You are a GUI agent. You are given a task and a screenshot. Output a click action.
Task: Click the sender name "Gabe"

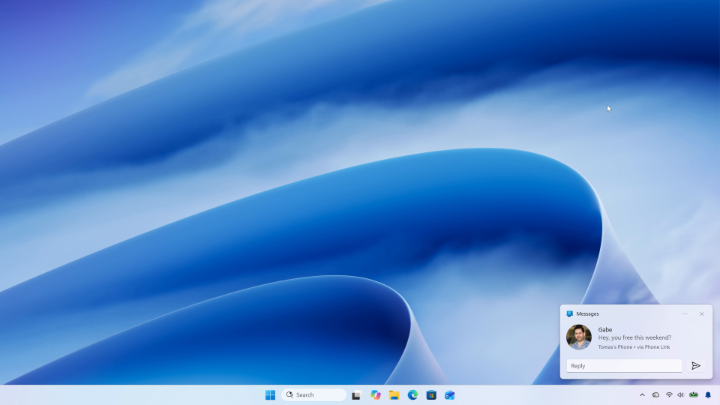point(605,330)
